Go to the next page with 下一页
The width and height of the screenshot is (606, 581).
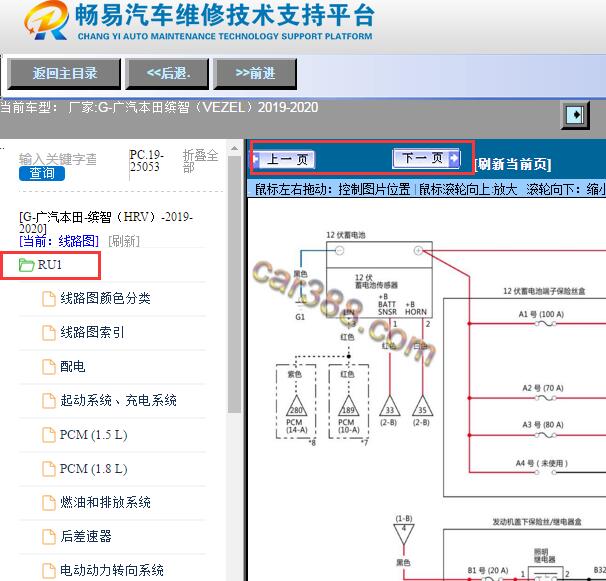(426, 158)
